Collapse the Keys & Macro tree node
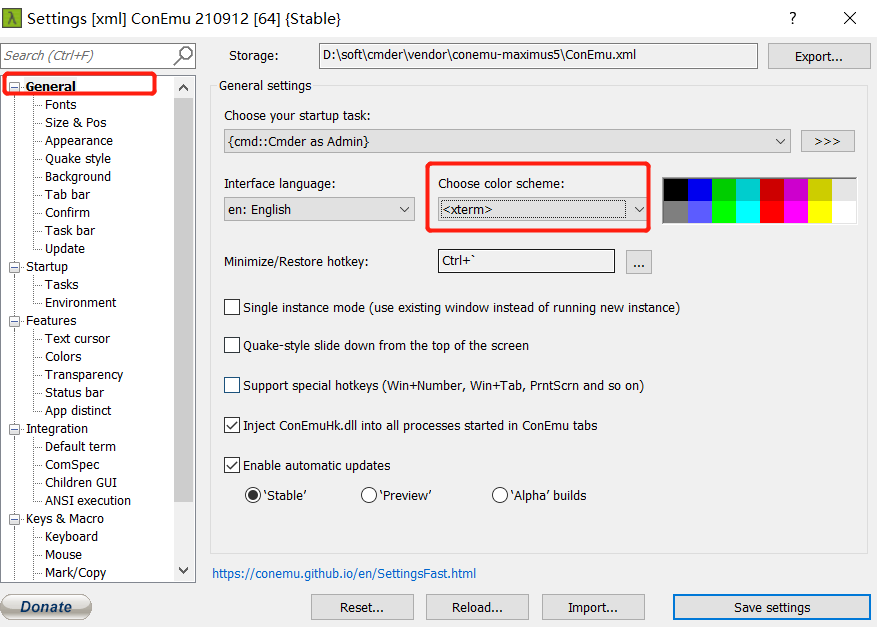877x627 pixels. pos(15,519)
